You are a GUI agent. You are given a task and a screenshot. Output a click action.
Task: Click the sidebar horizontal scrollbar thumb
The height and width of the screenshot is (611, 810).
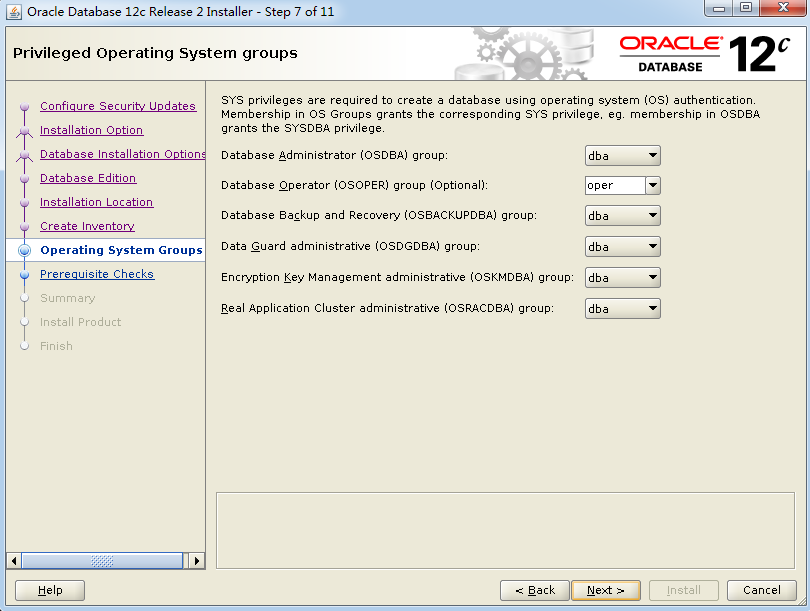pos(102,561)
